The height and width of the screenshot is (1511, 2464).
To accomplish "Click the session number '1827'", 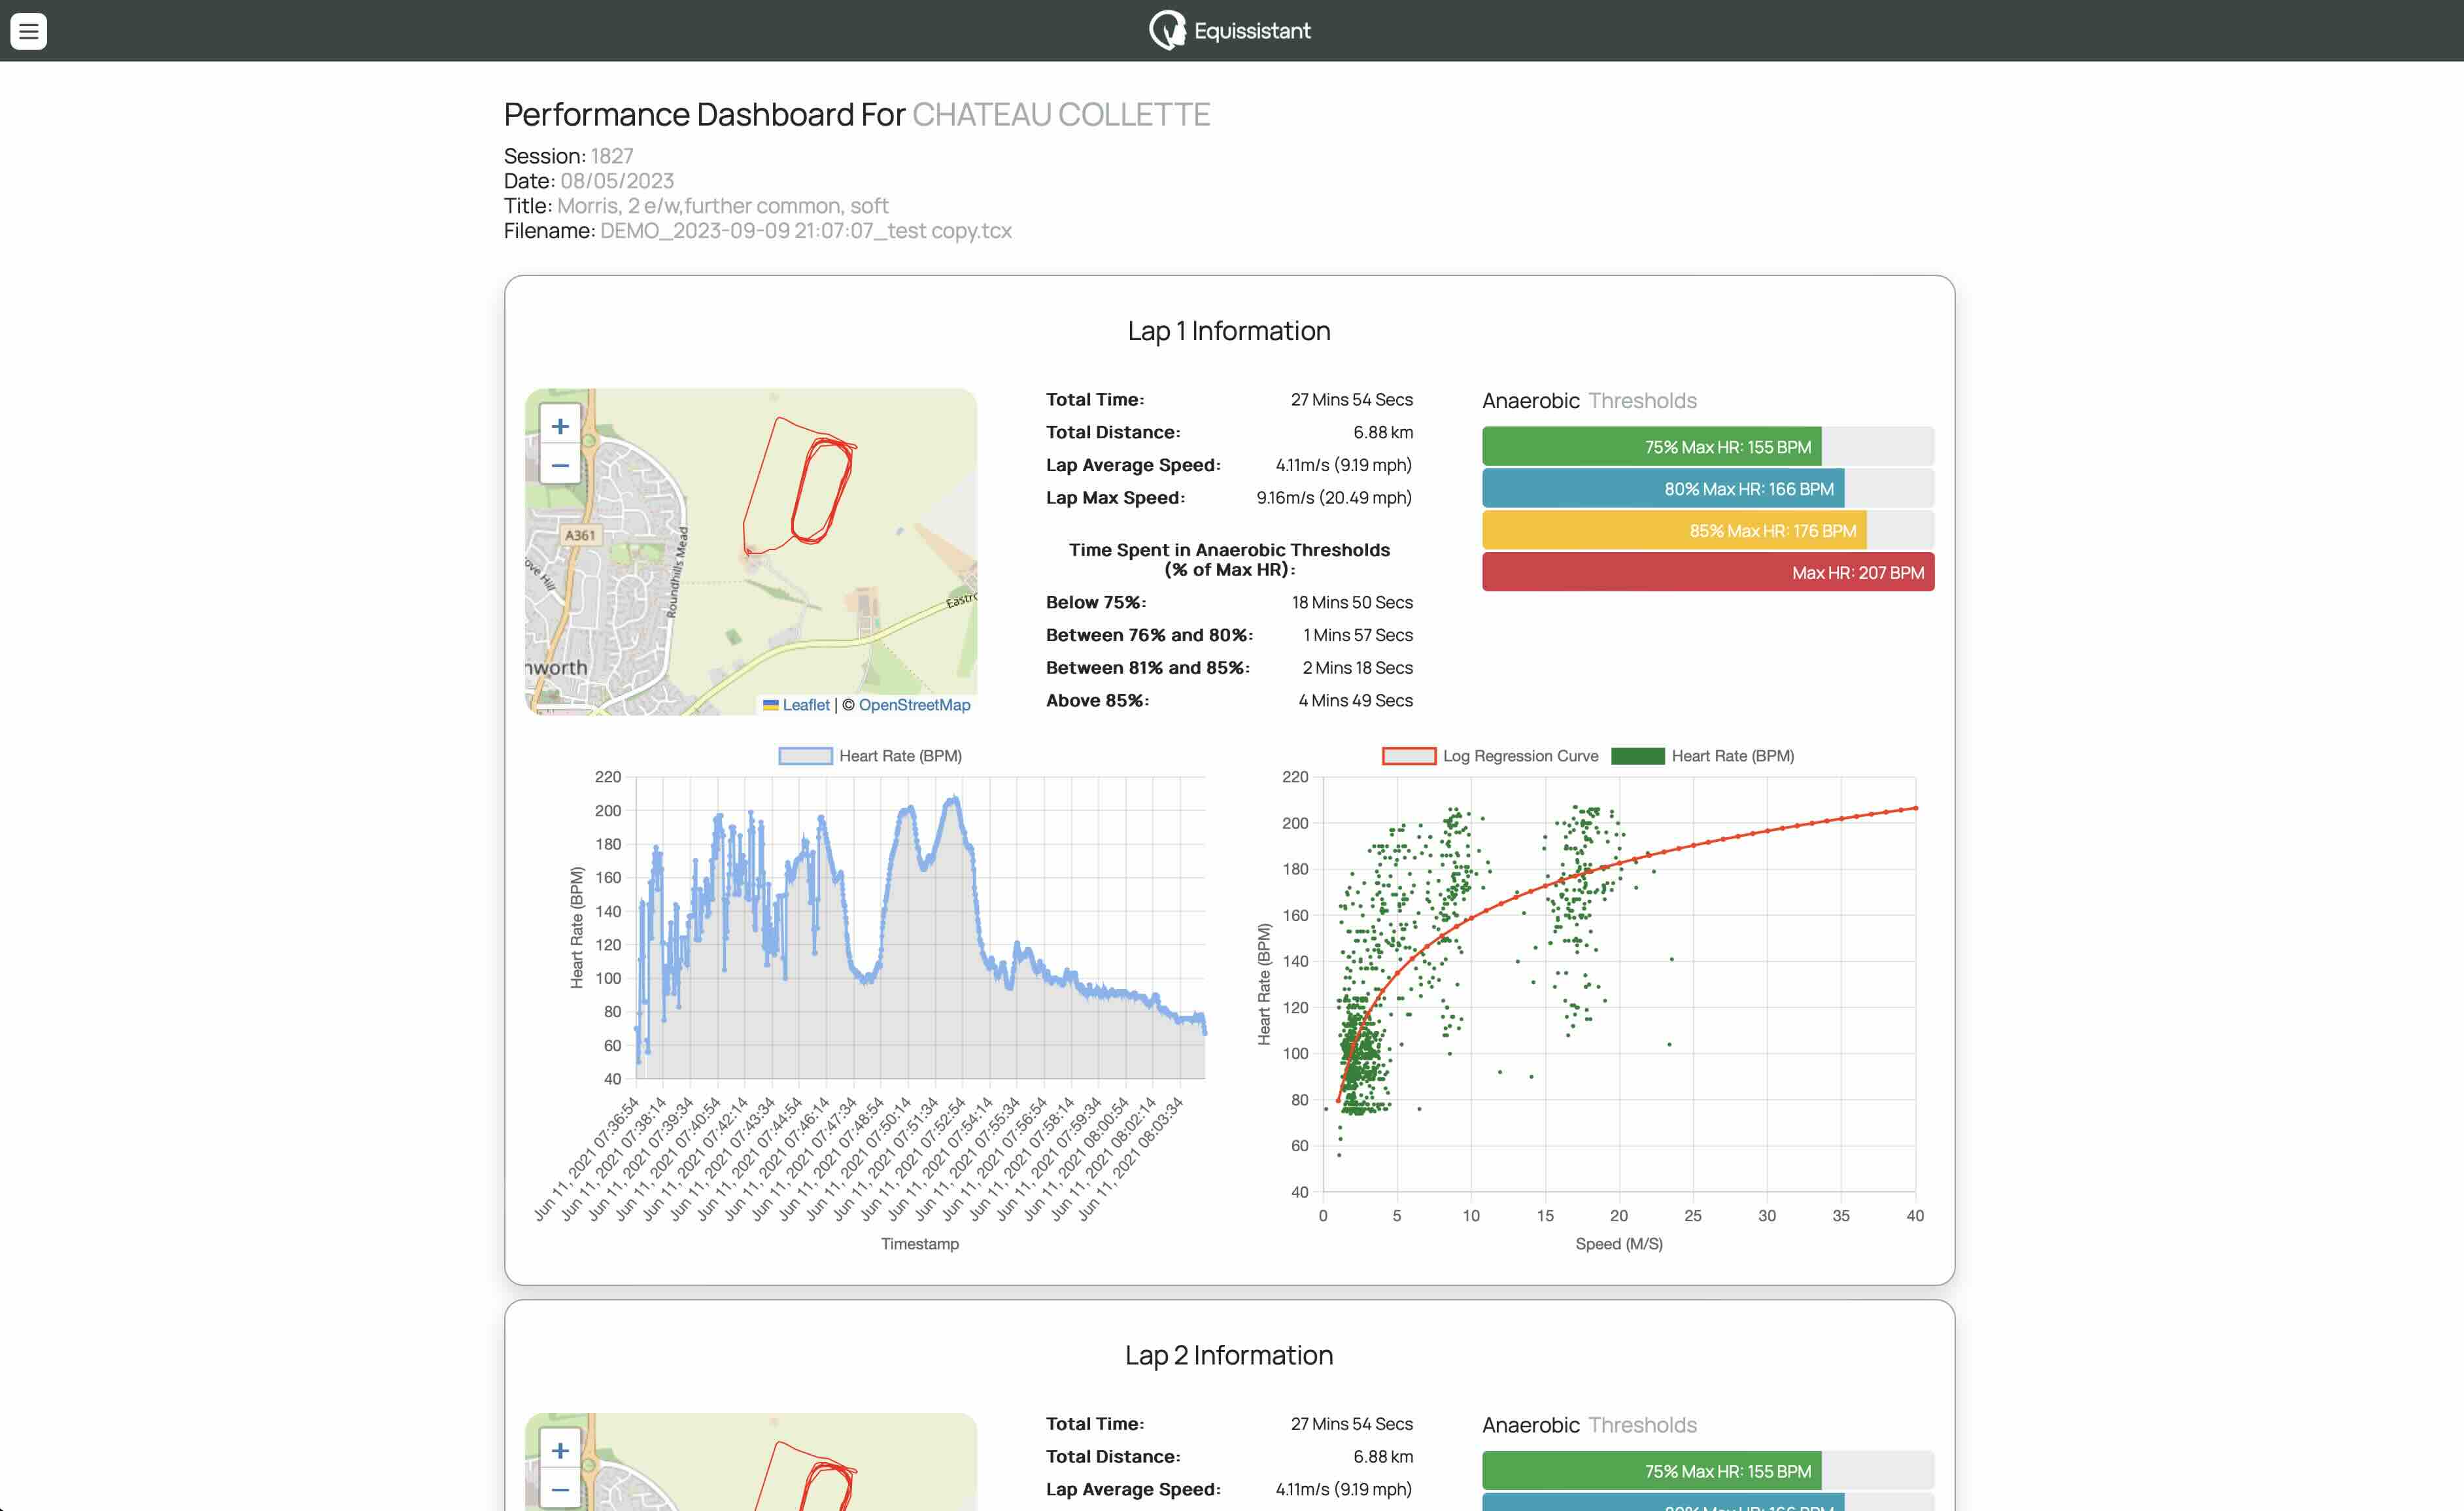I will coord(612,156).
